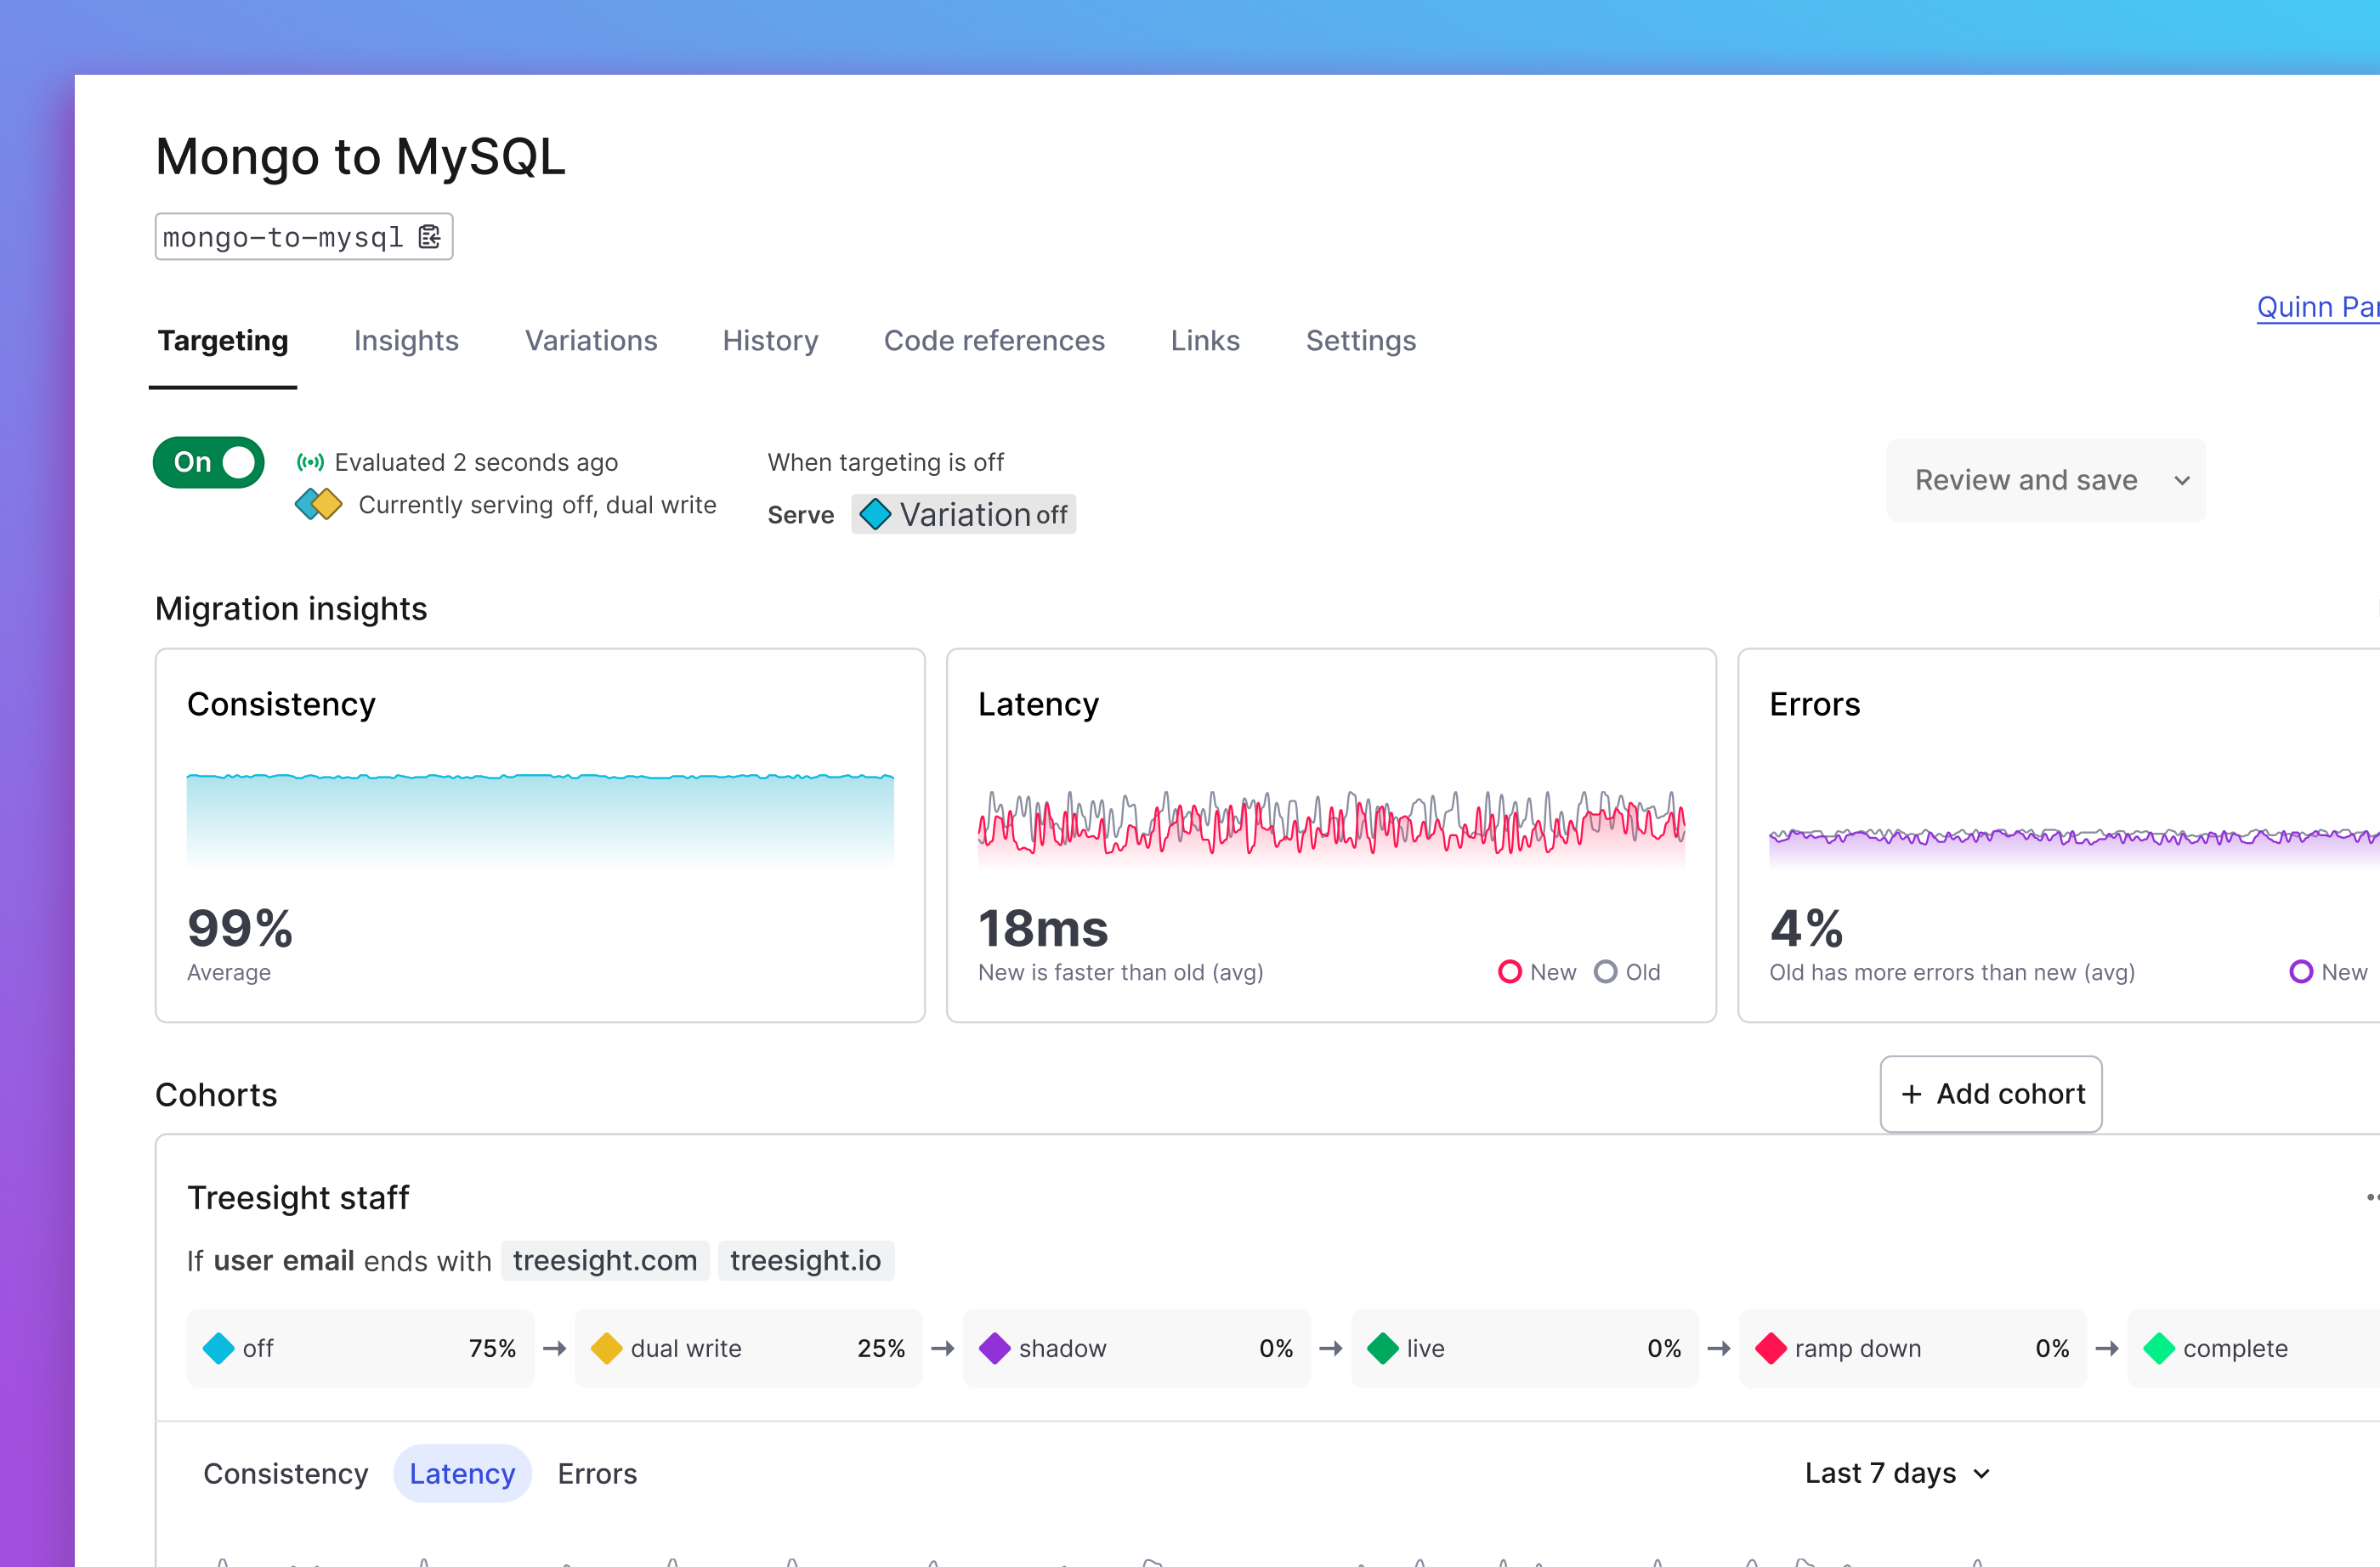
Task: Click the Add cohort button
Action: point(1990,1093)
